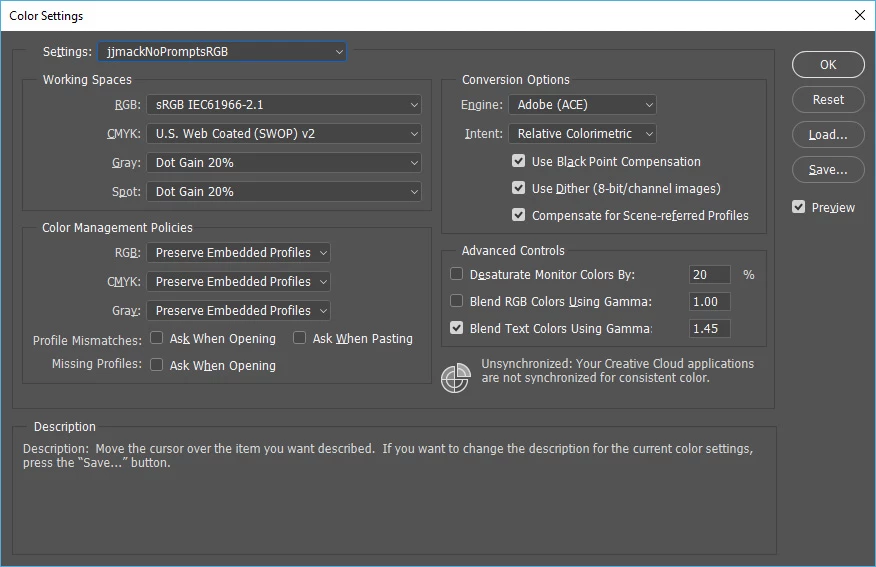Open the conversion Engine dropdown
This screenshot has width=876, height=567.
tap(582, 104)
